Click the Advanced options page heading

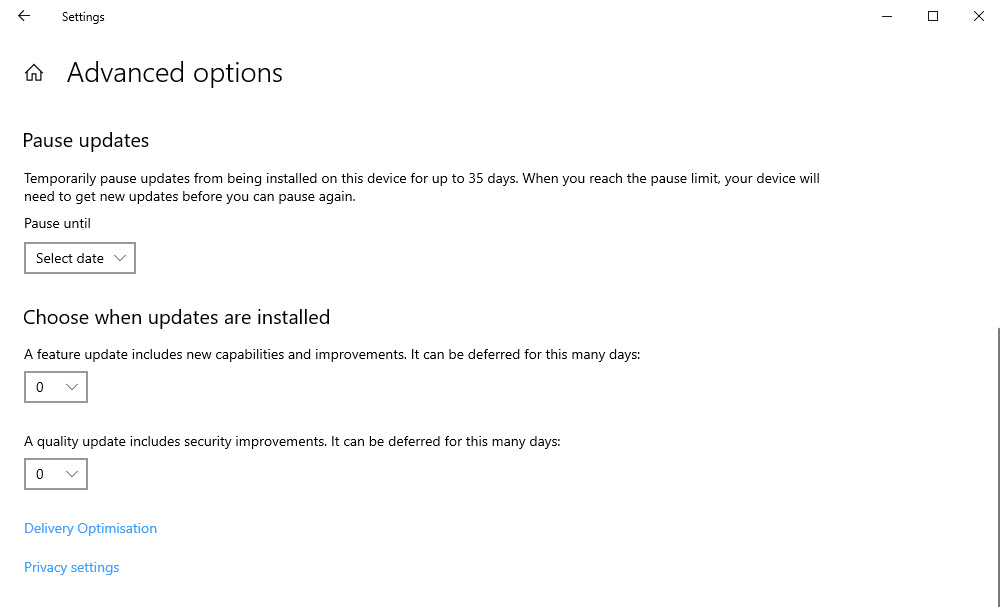pyautogui.click(x=175, y=73)
